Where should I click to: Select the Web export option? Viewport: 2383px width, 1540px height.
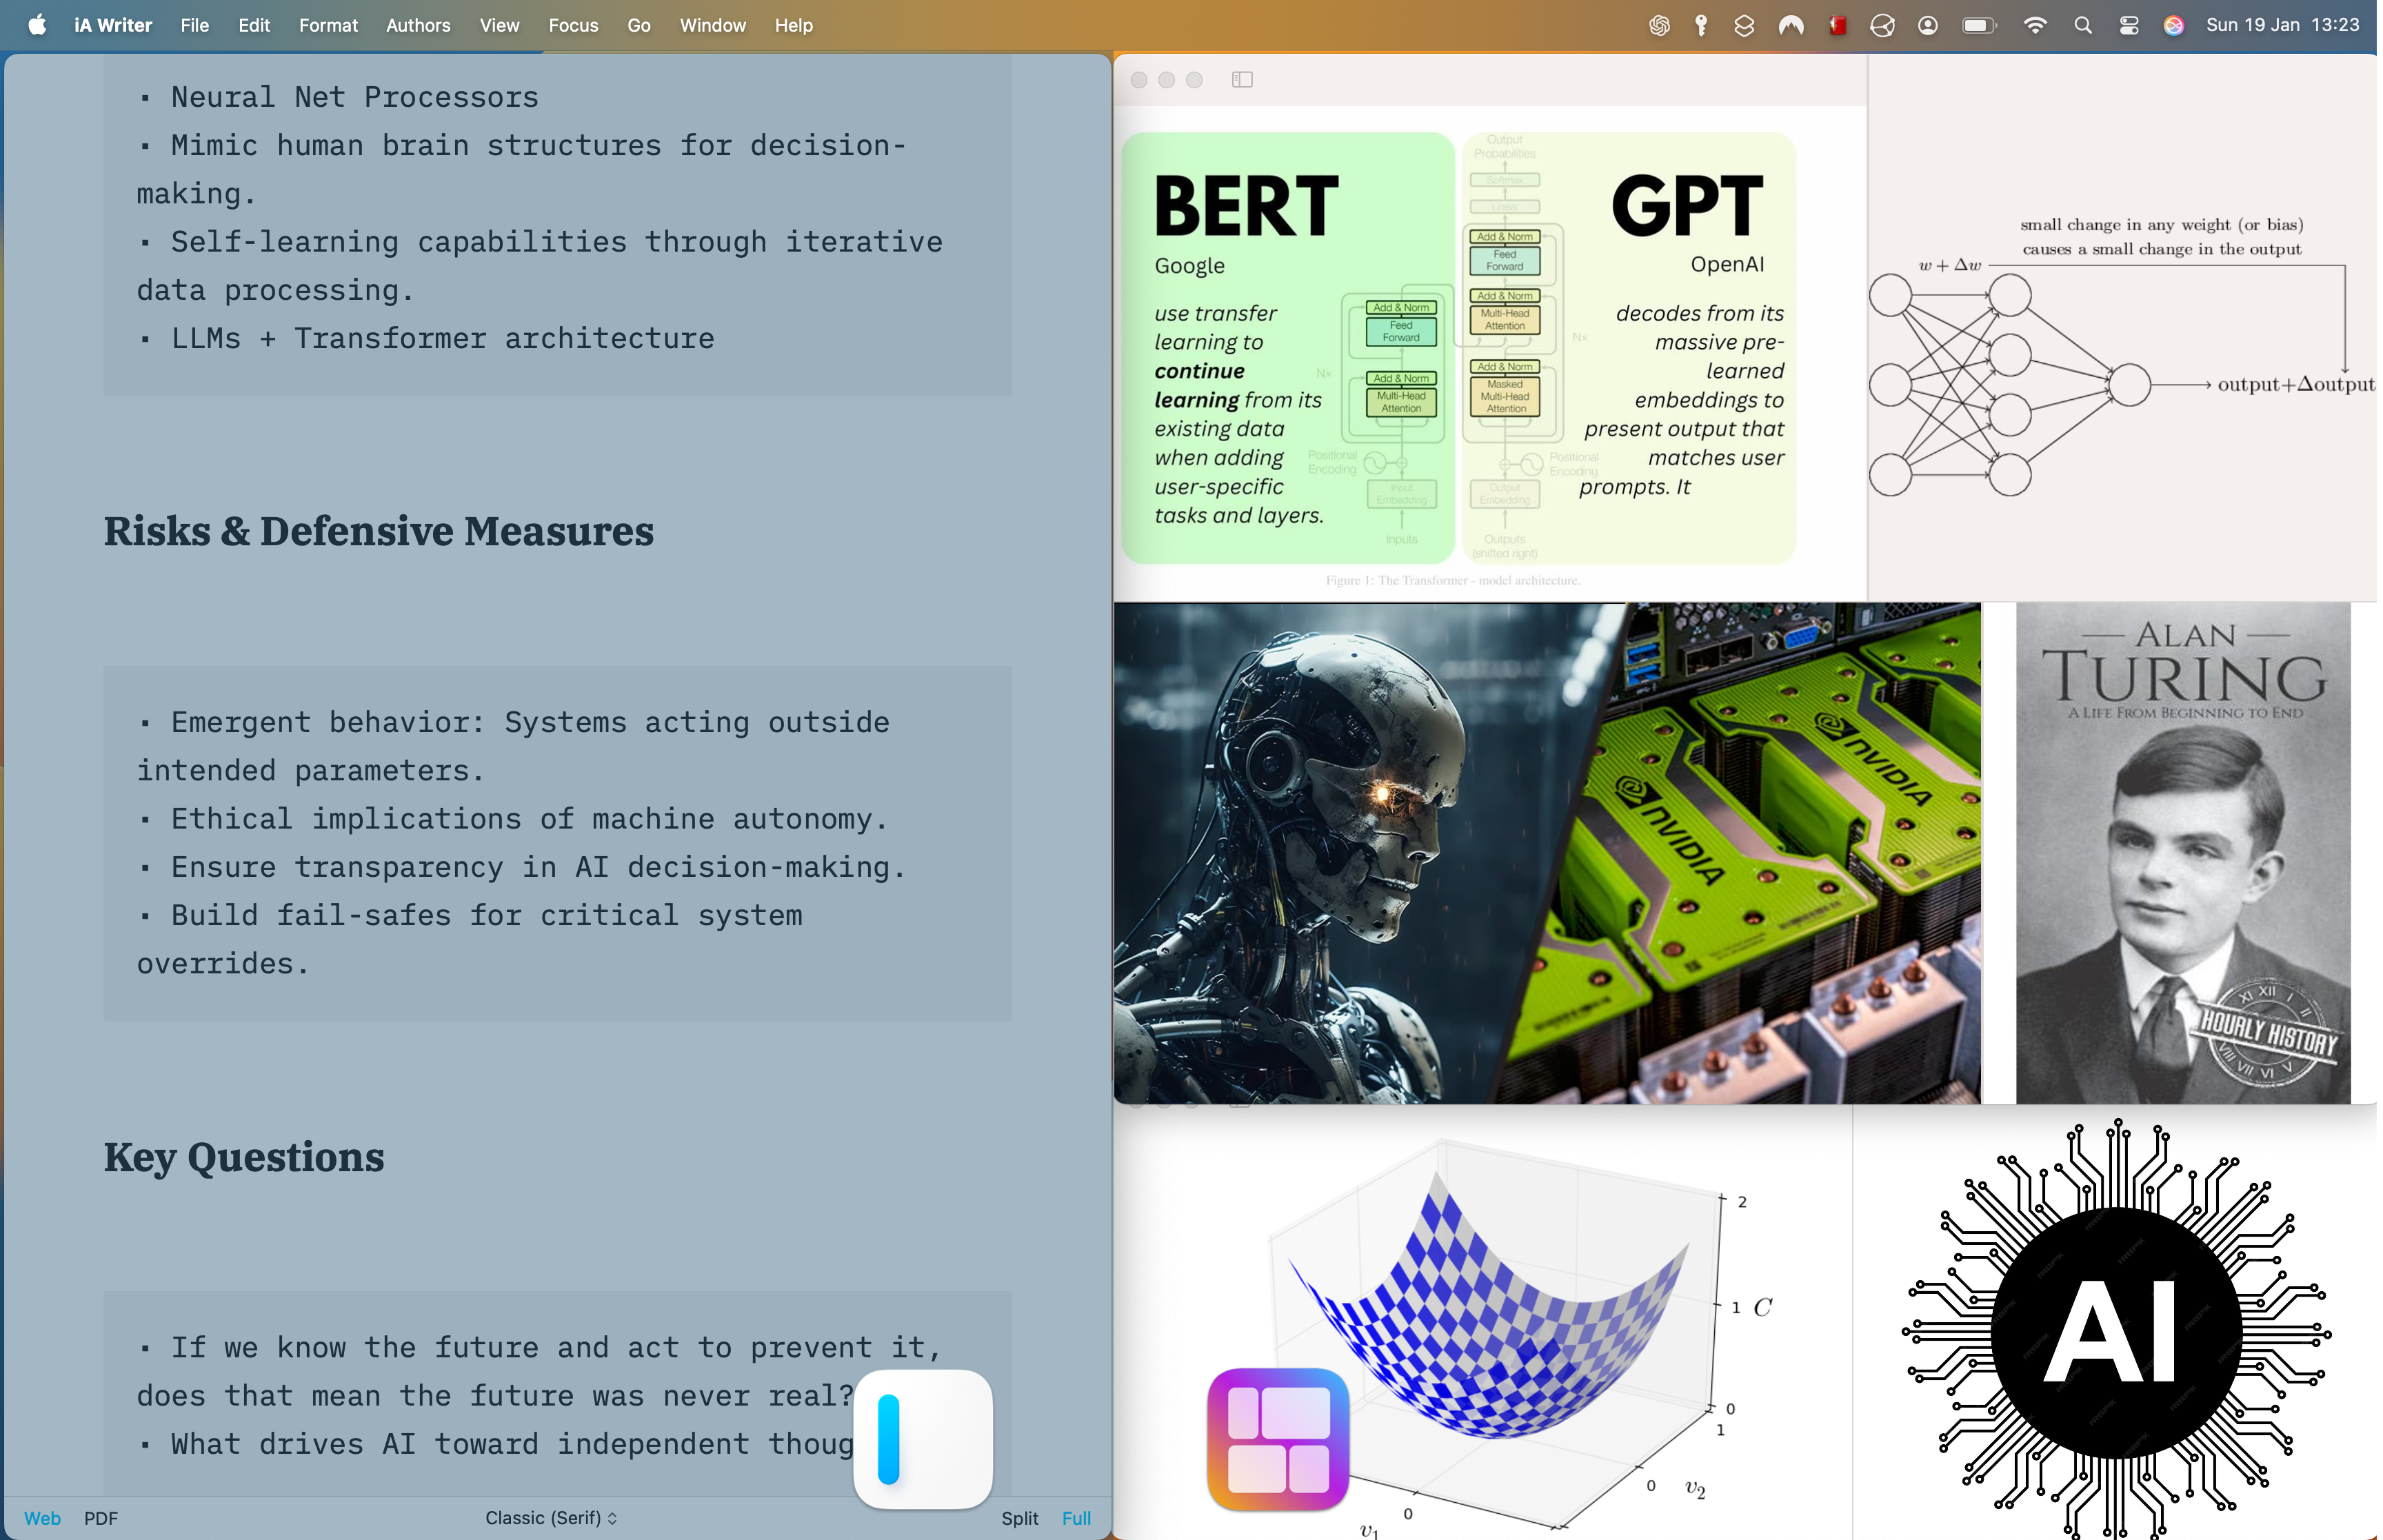[42, 1518]
